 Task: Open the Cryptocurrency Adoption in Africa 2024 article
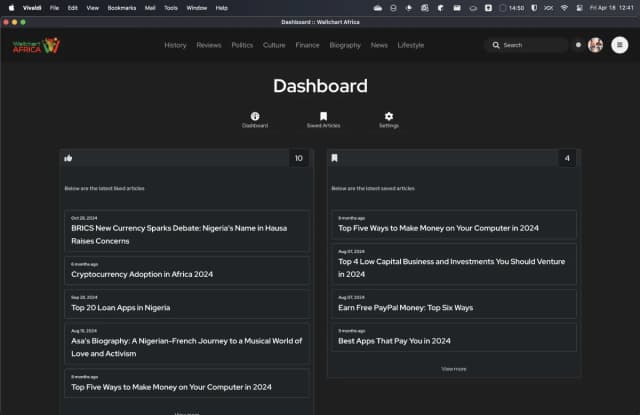click(x=142, y=274)
